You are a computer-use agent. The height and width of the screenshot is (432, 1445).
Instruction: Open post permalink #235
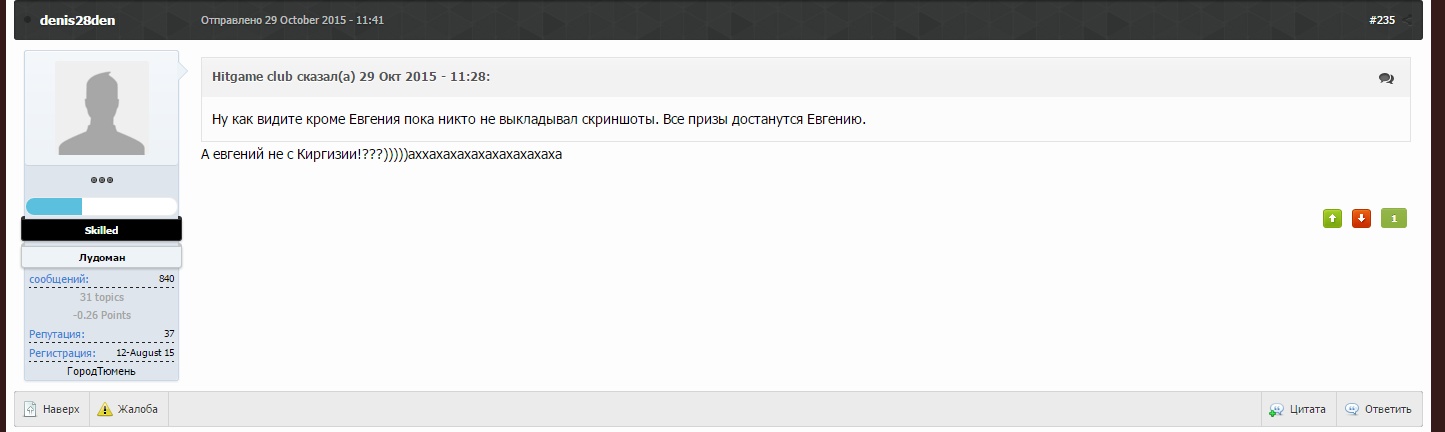pos(1381,20)
